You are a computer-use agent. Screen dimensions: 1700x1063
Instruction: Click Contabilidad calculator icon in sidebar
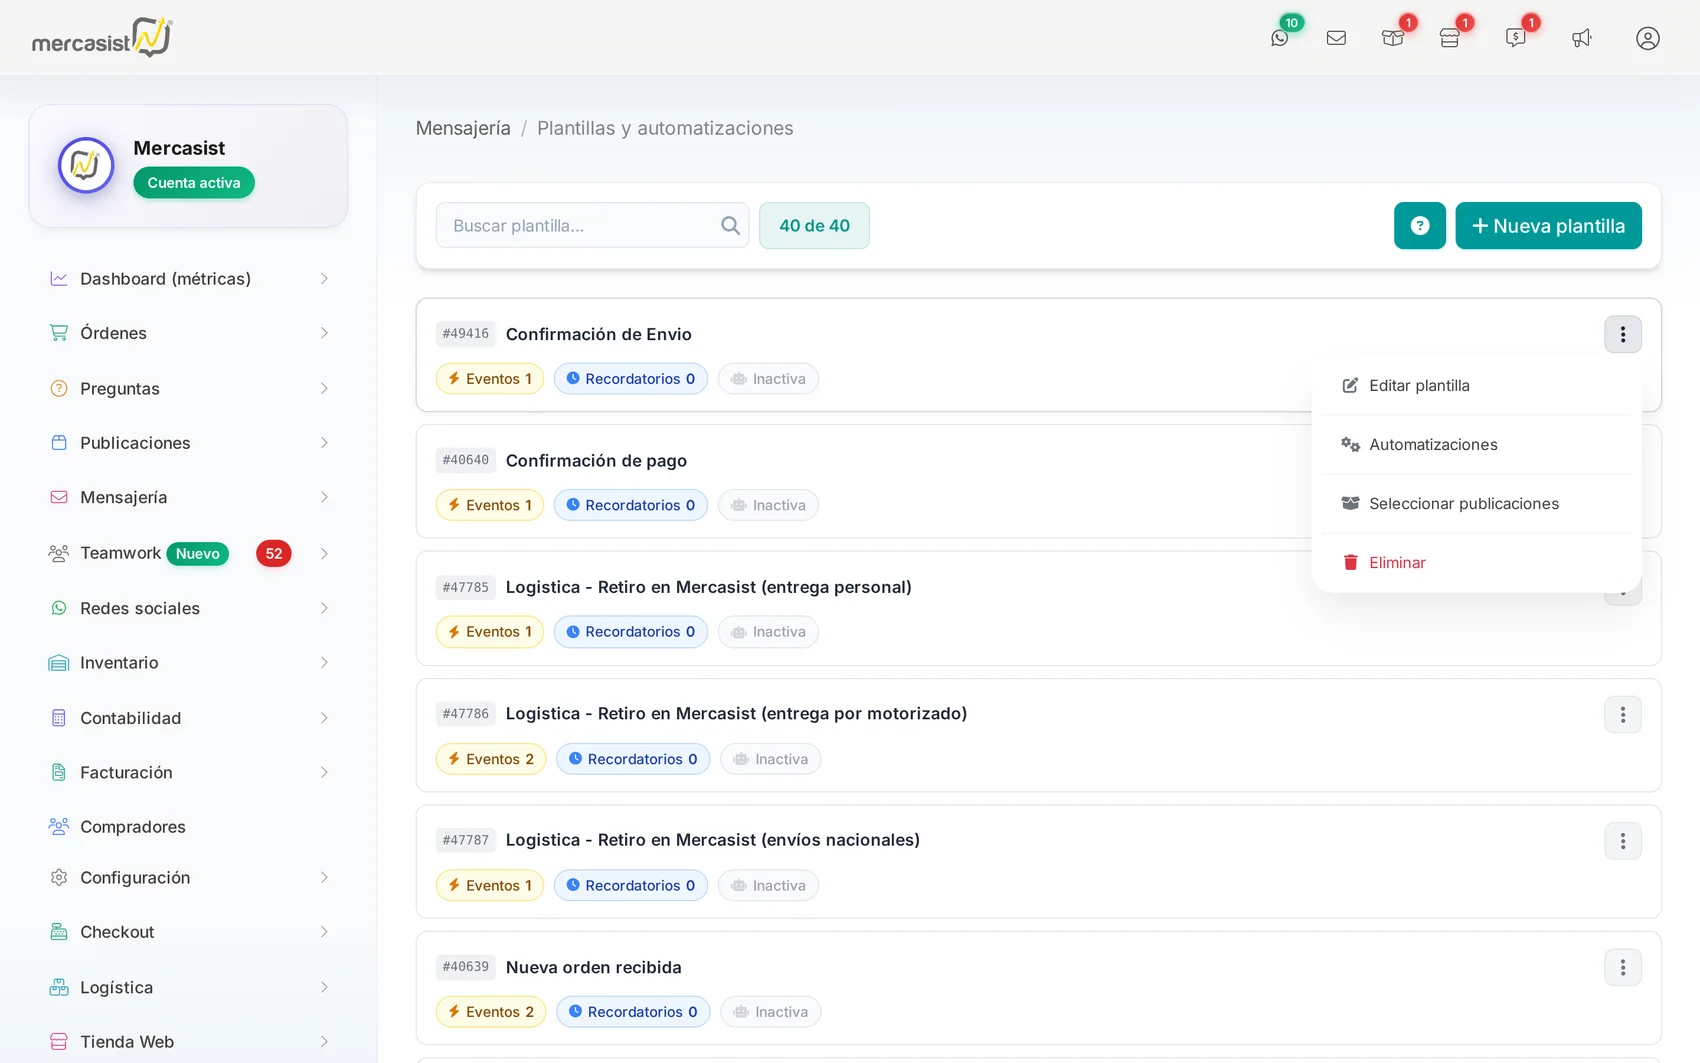59,718
